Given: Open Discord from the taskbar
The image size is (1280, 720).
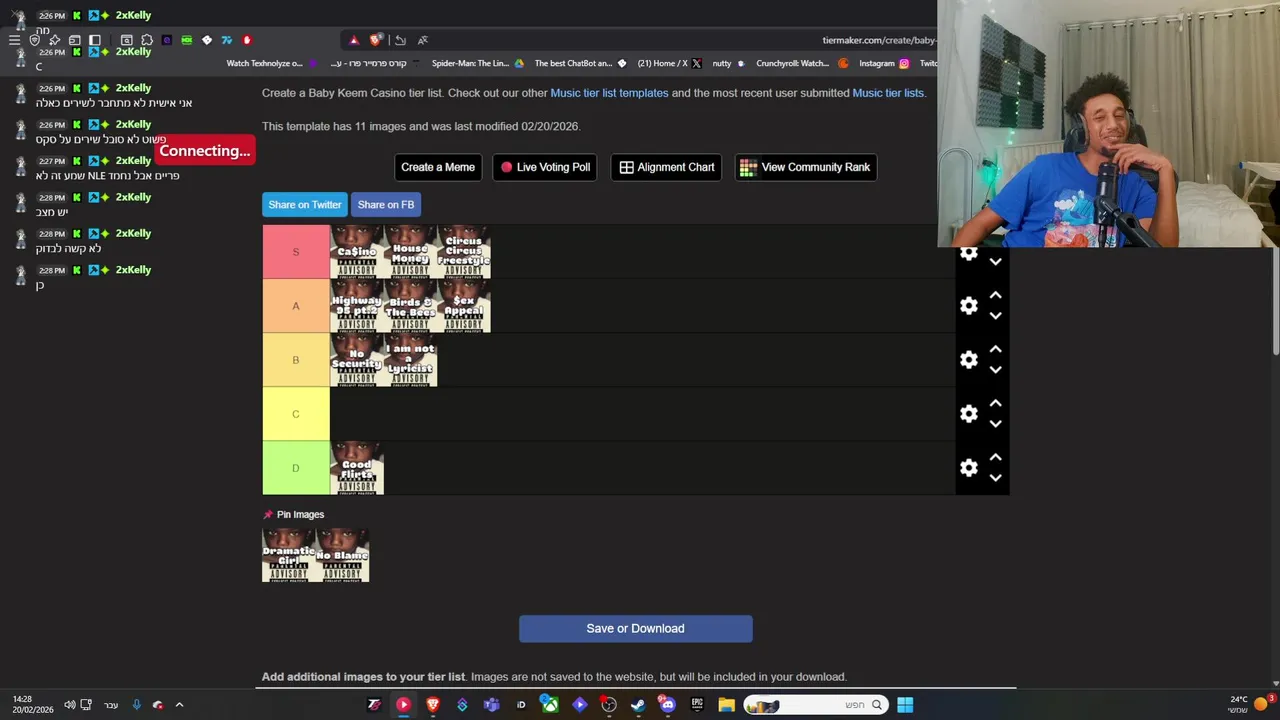Looking at the screenshot, I should 667,705.
